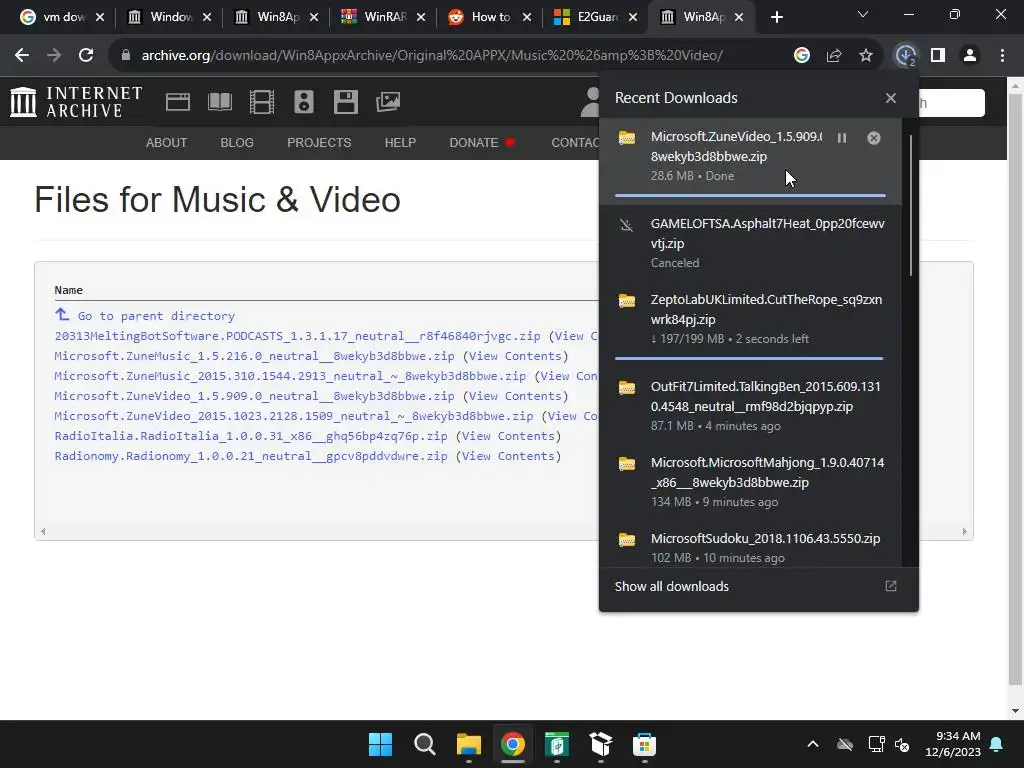Open the Chrome profile avatar
The width and height of the screenshot is (1024, 768).
tap(970, 56)
